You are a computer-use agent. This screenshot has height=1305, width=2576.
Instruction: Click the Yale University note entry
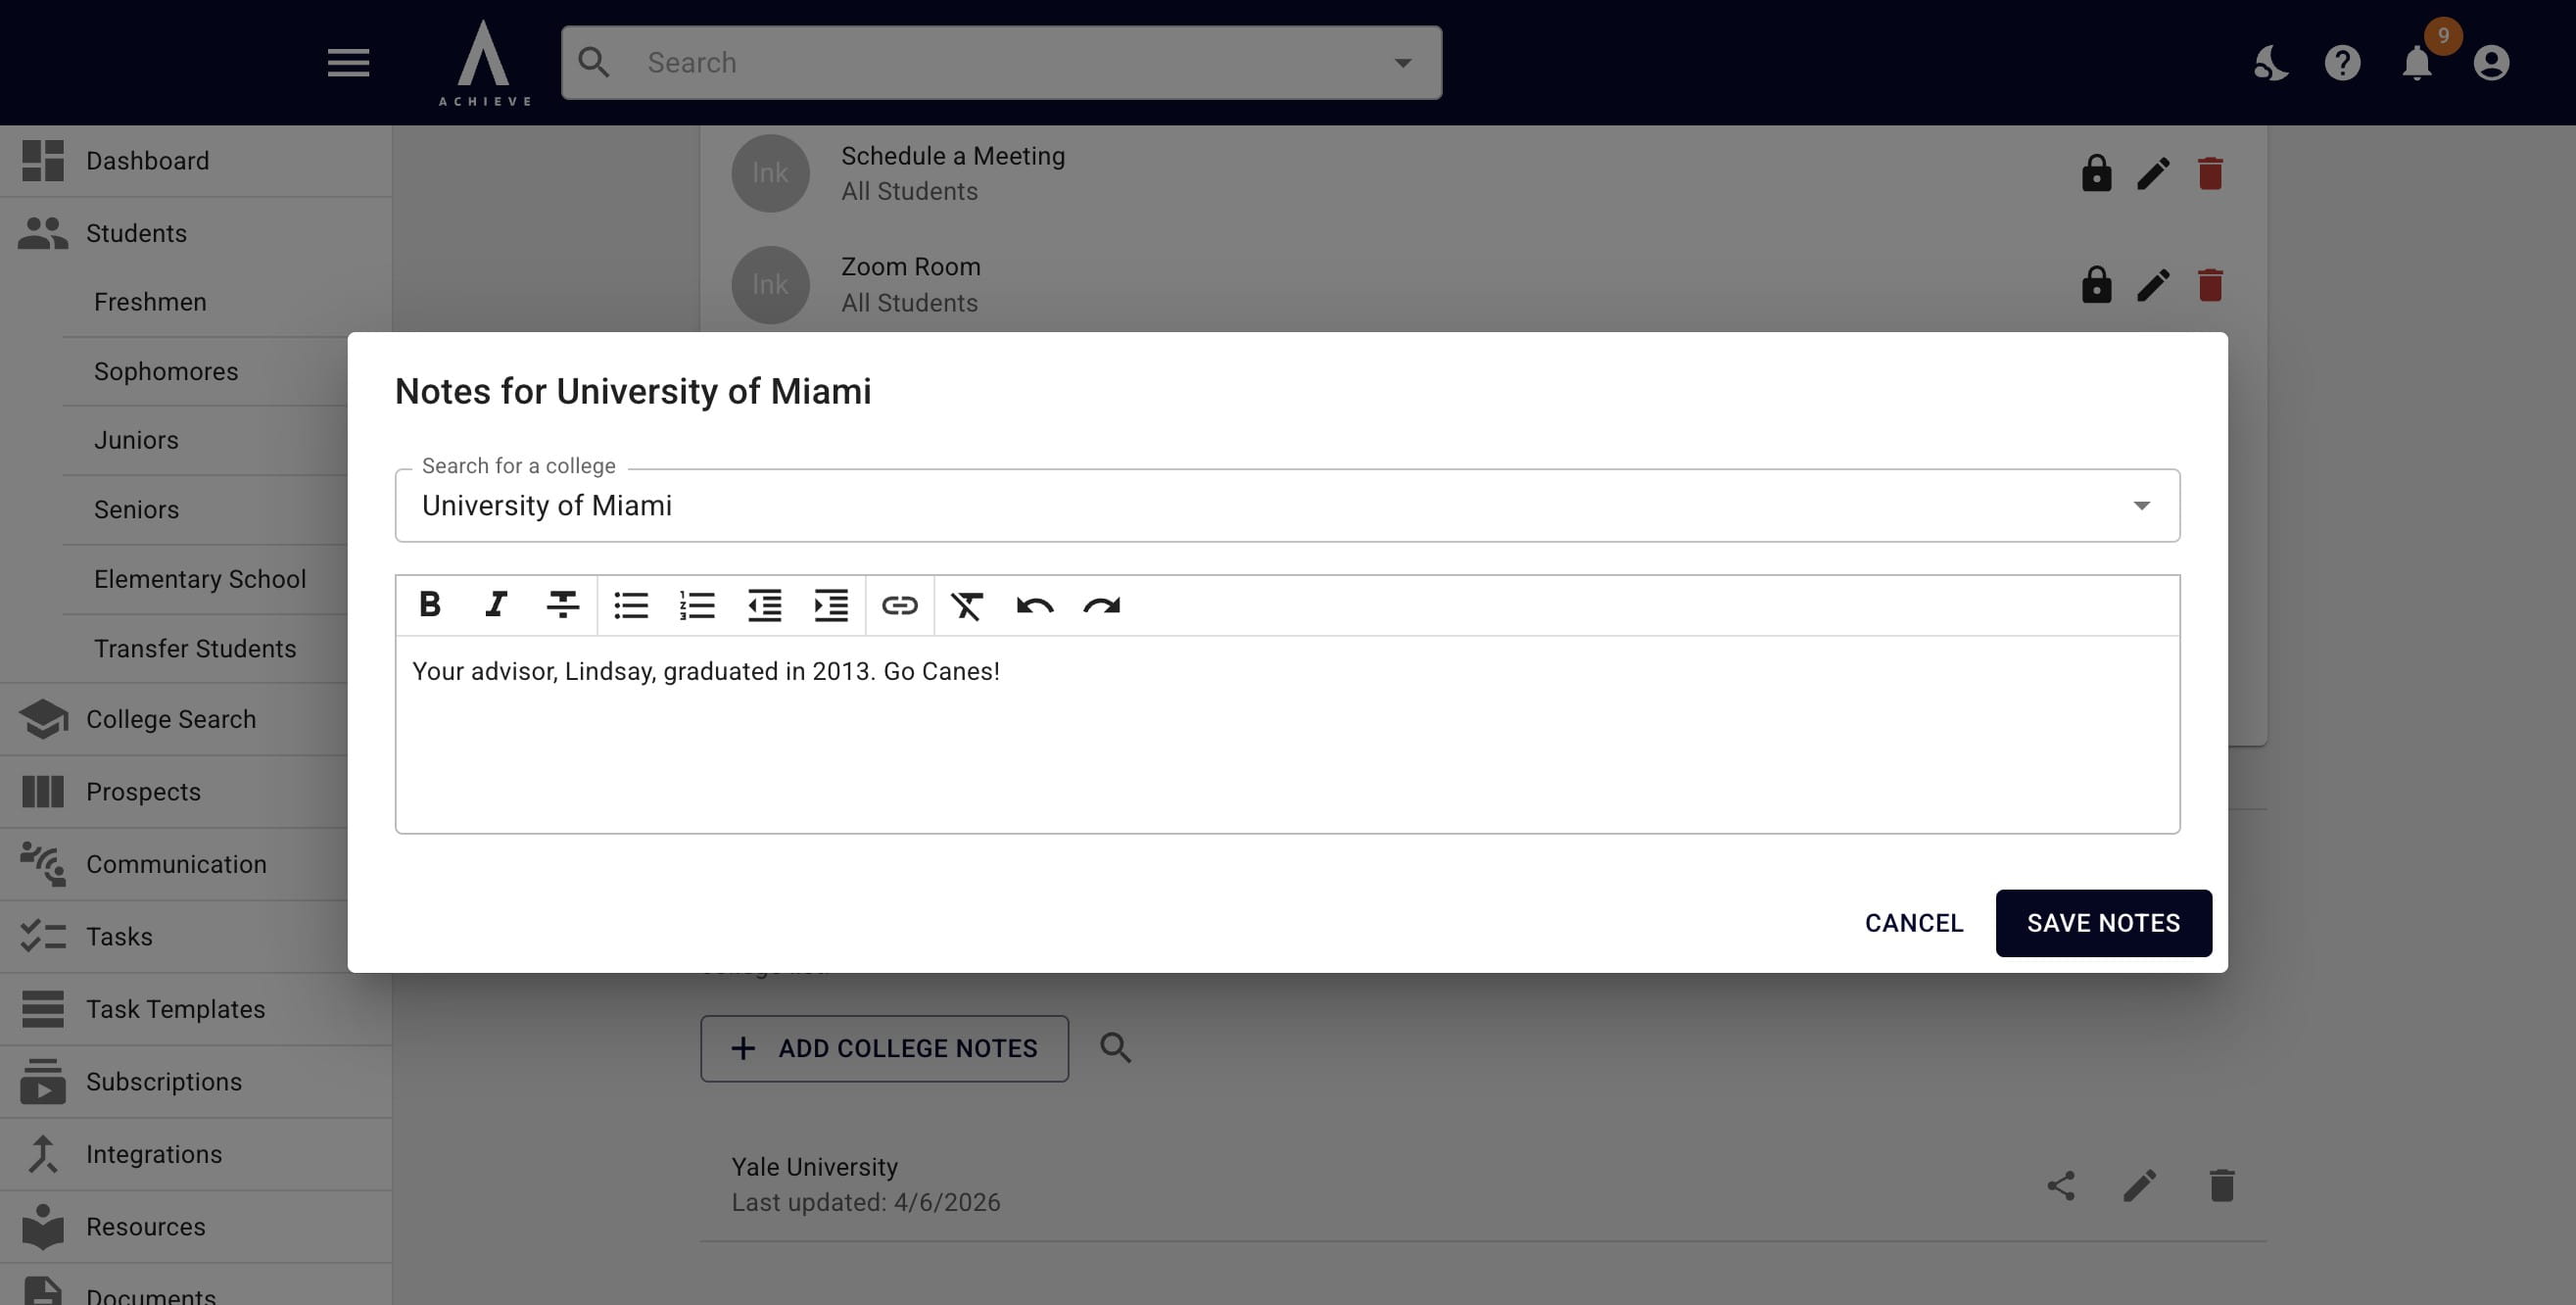pyautogui.click(x=1483, y=1185)
